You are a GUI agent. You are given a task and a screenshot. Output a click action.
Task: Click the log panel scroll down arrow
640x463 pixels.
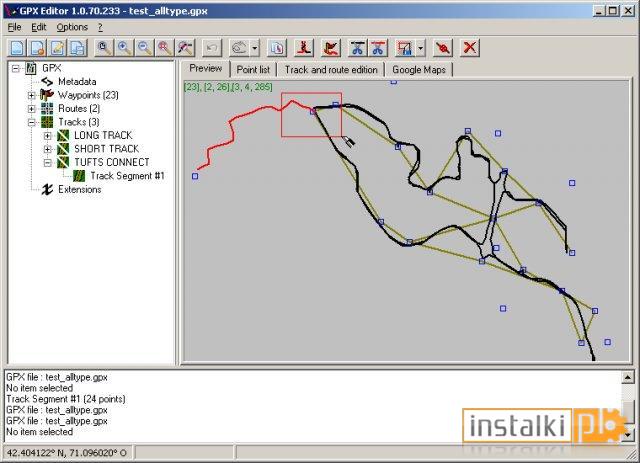coord(627,435)
